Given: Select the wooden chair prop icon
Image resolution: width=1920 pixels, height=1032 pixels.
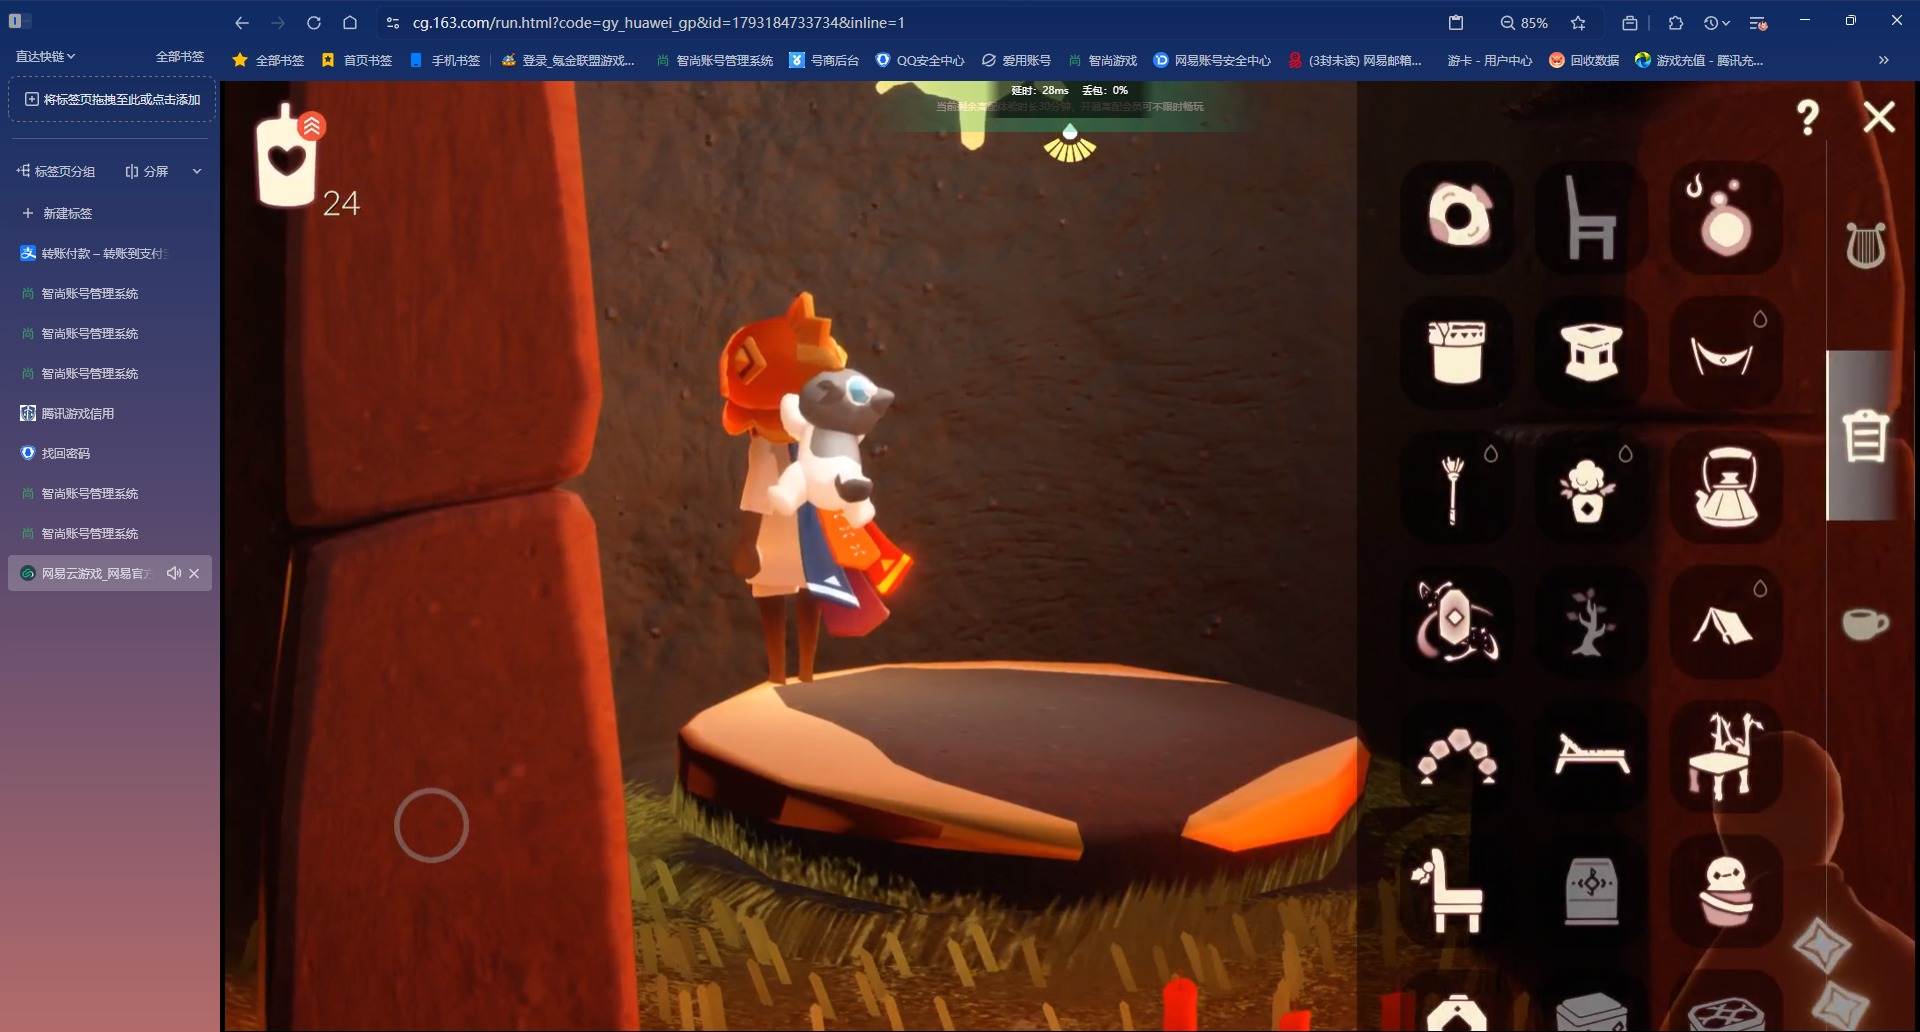Looking at the screenshot, I should (x=1591, y=217).
